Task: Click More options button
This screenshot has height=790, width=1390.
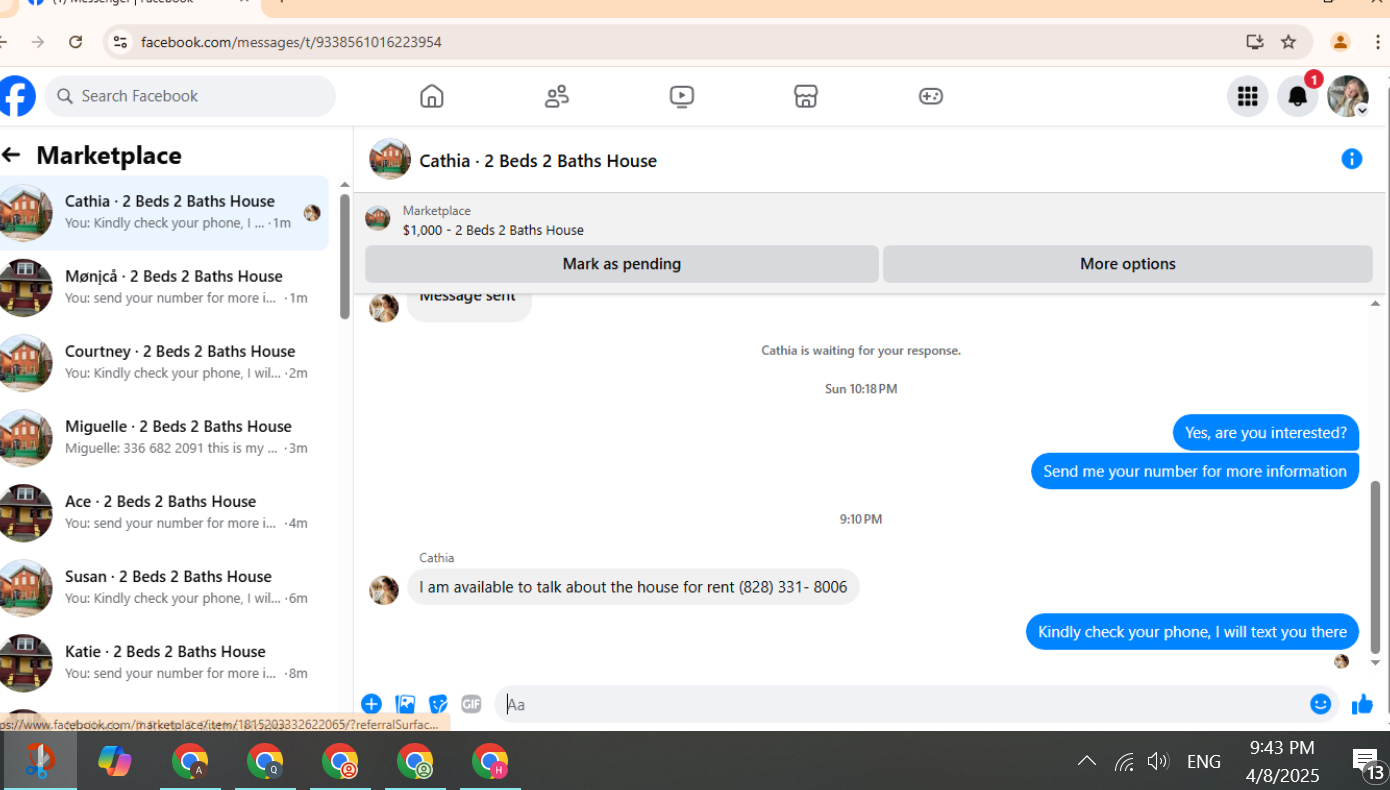Action: 1127,264
